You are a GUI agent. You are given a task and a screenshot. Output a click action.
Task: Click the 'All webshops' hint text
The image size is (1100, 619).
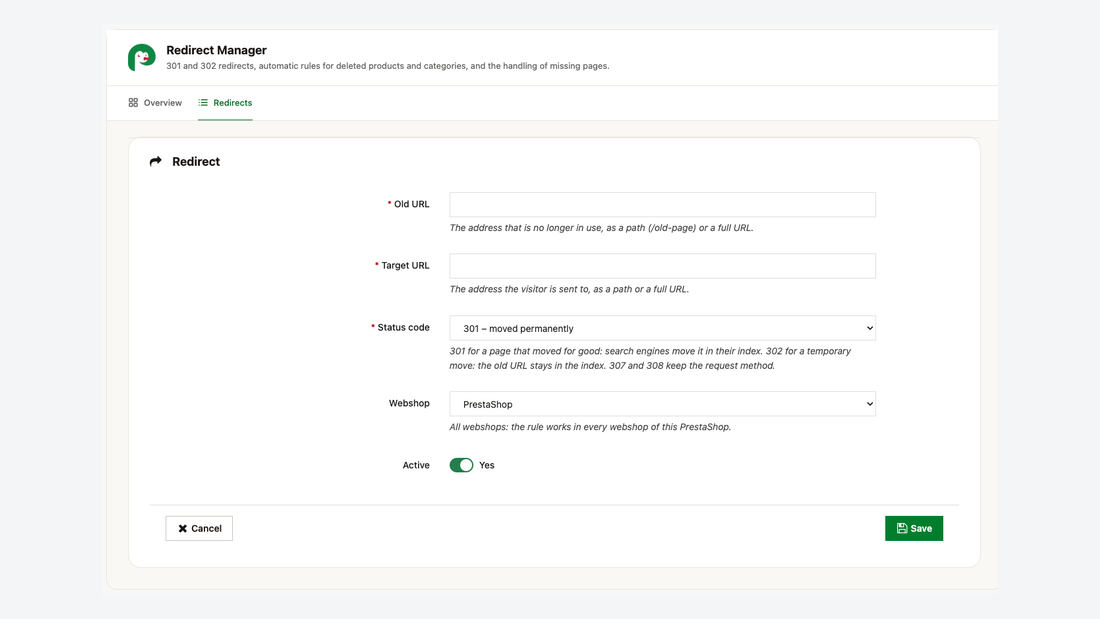coord(590,427)
